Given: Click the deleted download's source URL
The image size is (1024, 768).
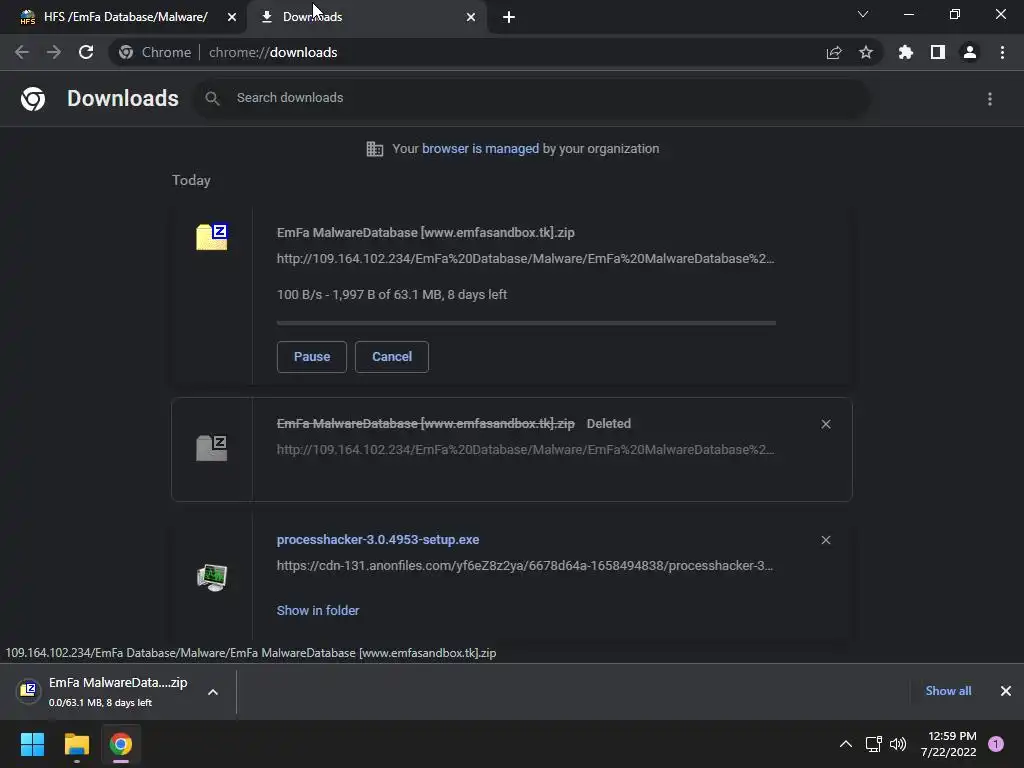Looking at the screenshot, I should coord(526,450).
